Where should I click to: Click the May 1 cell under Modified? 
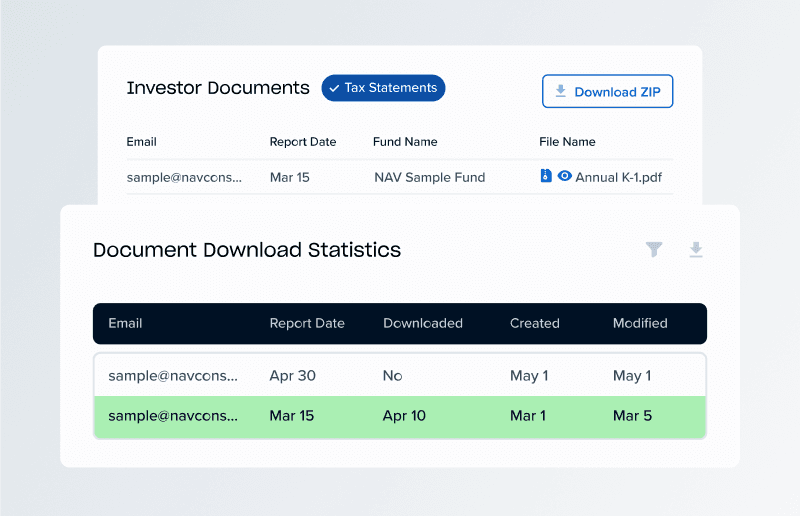coord(632,376)
